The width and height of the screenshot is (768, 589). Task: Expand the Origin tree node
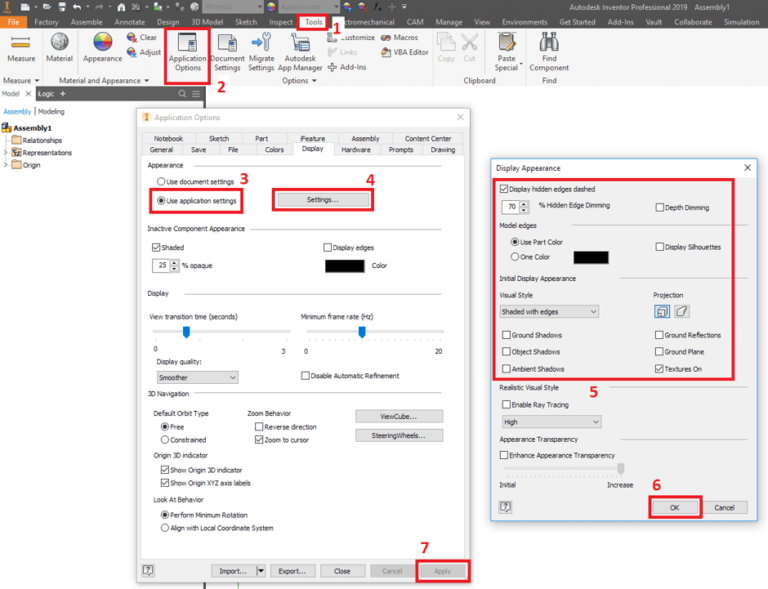[x=5, y=165]
